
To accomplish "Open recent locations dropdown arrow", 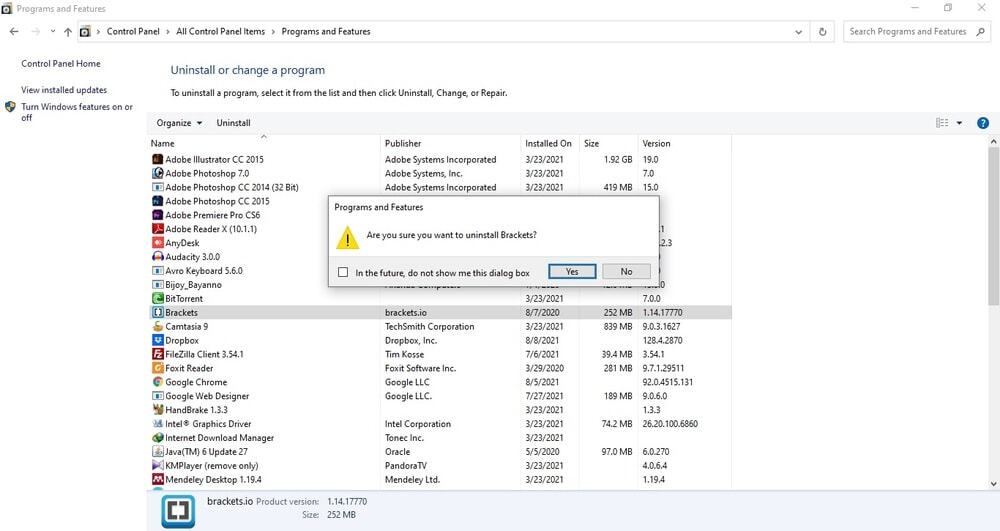I will (x=52, y=31).
